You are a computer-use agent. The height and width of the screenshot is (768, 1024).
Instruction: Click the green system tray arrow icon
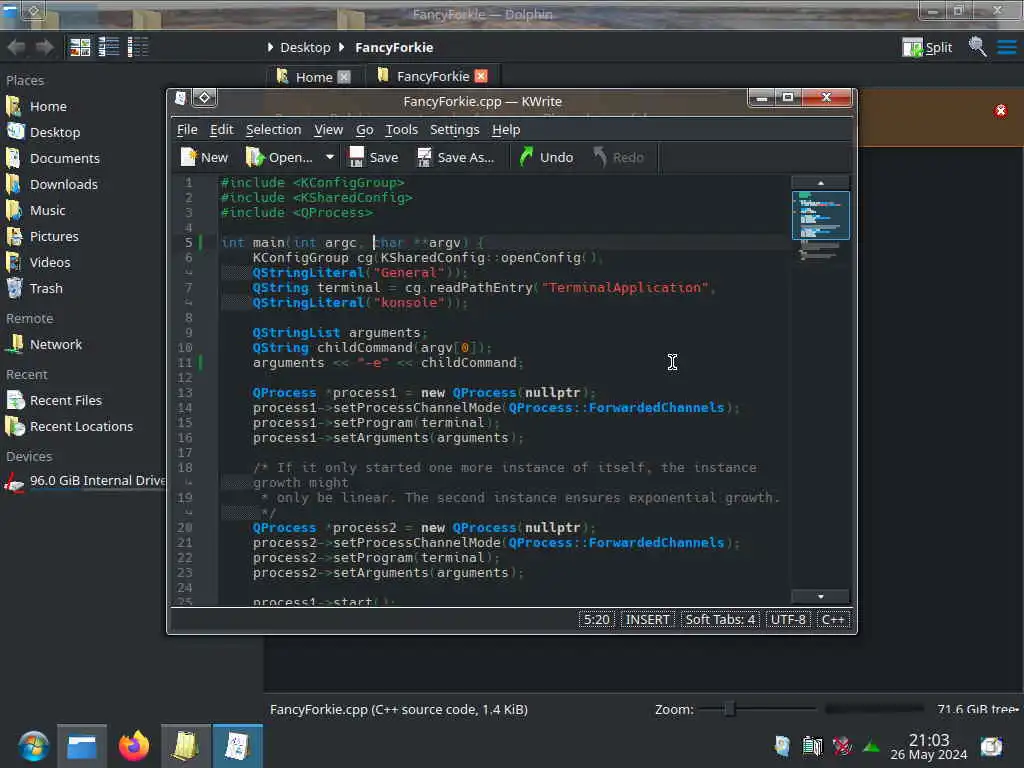tap(871, 746)
